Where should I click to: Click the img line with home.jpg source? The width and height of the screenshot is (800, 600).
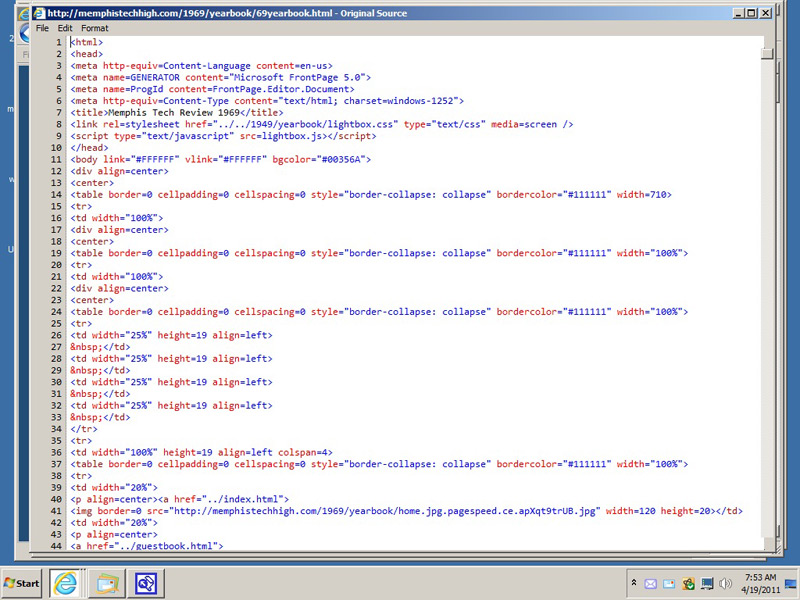(x=407, y=512)
